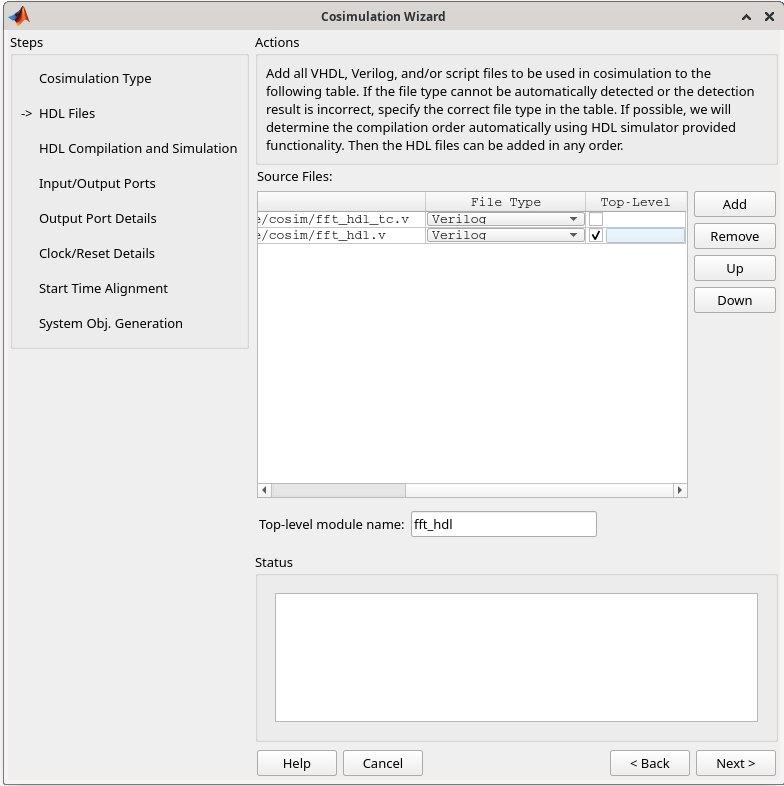The width and height of the screenshot is (784, 786).
Task: Open Help for the wizard
Action: point(296,763)
